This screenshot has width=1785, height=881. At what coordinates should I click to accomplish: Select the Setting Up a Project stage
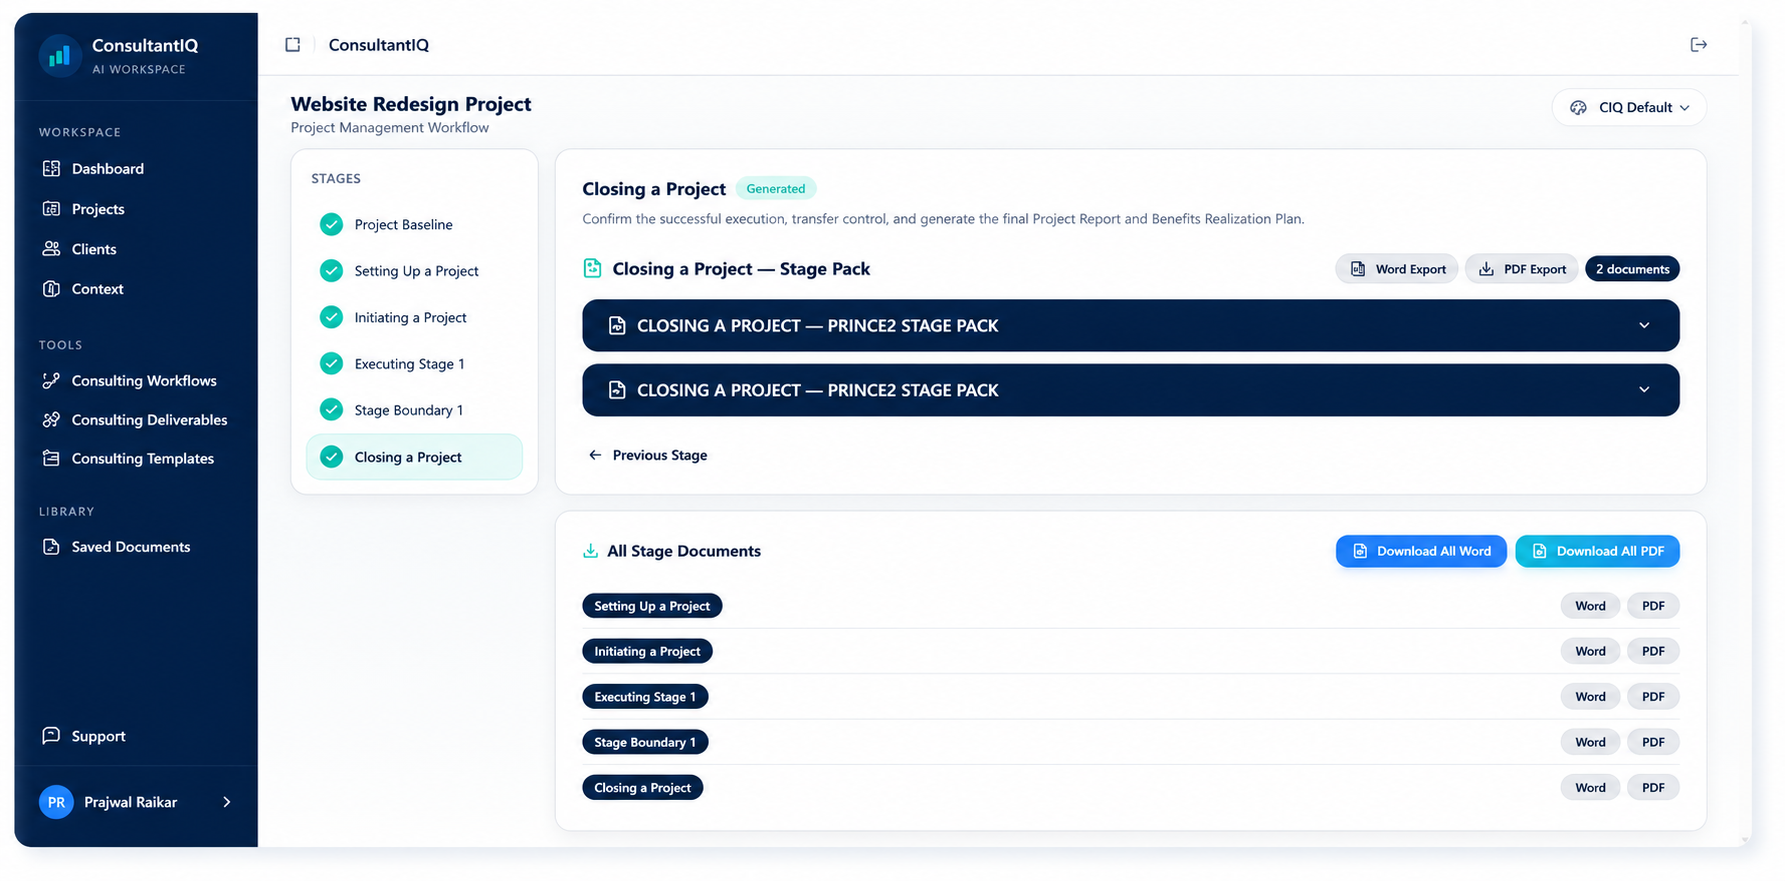point(414,271)
